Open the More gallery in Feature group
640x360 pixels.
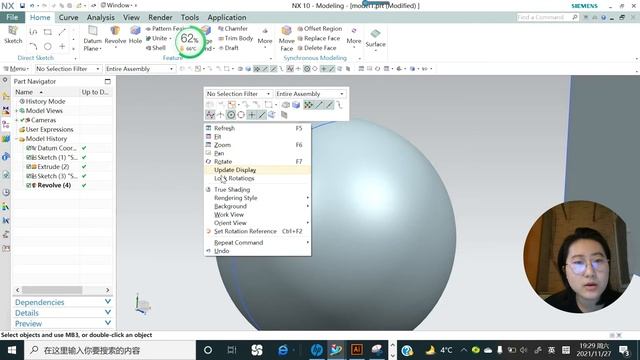[264, 38]
